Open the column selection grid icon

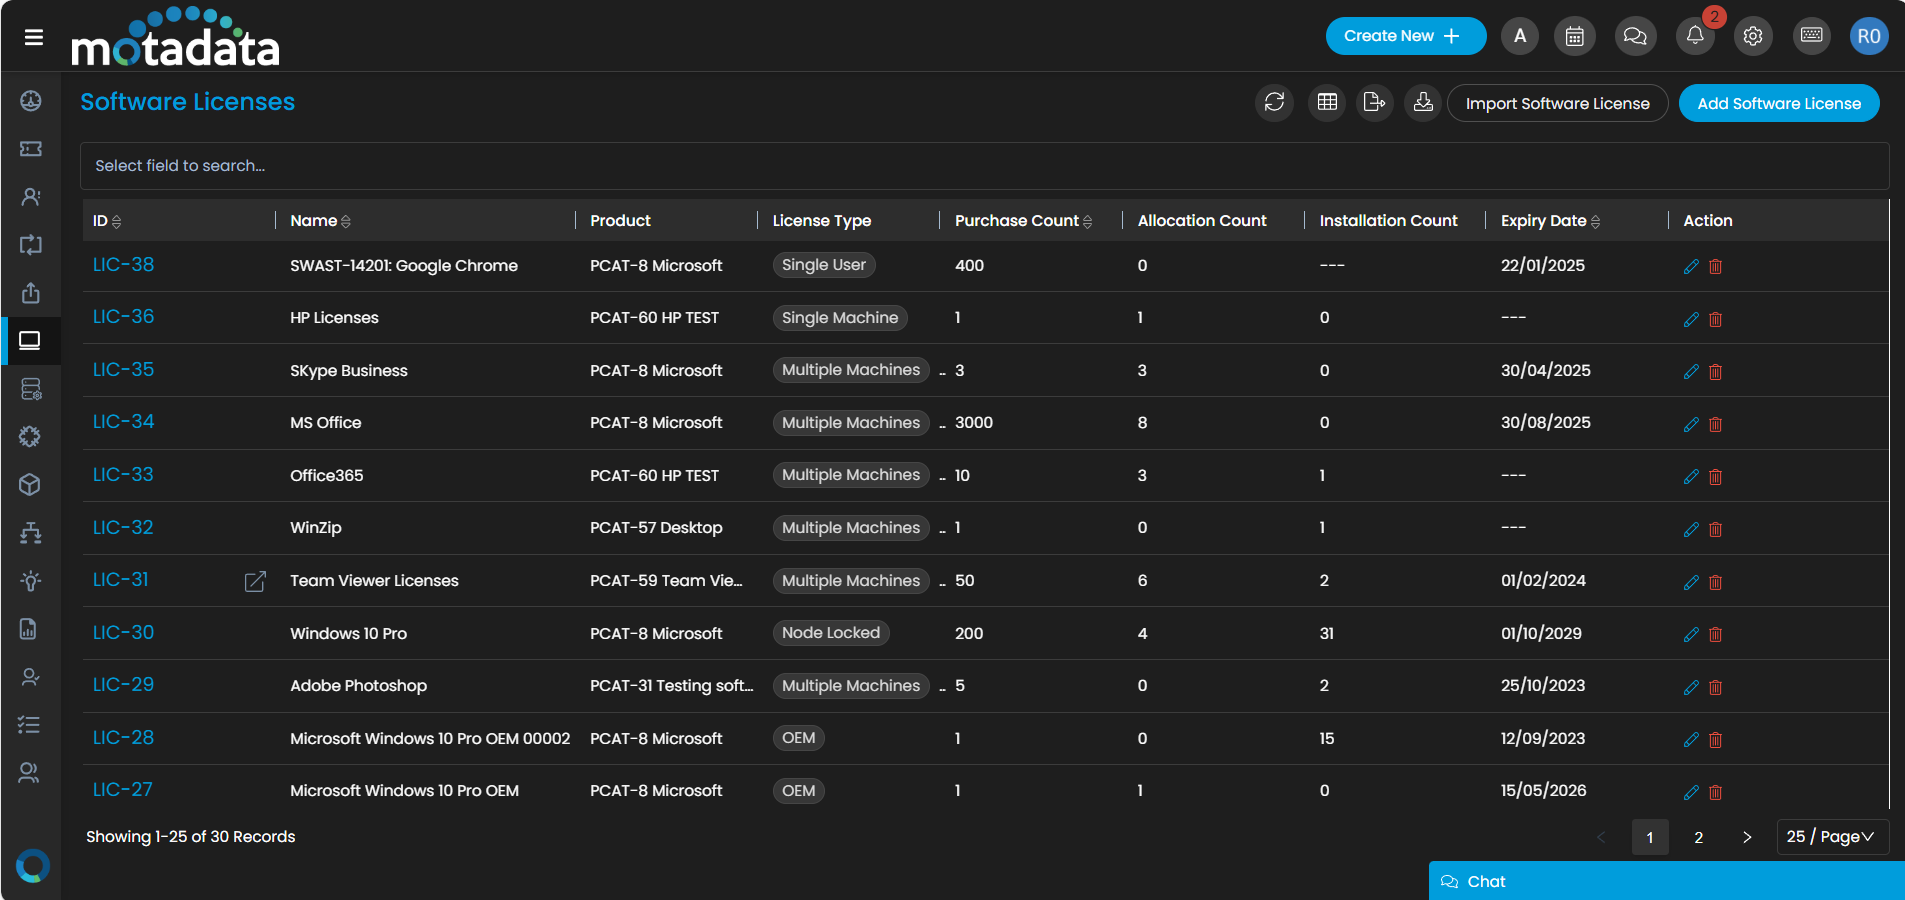pyautogui.click(x=1327, y=103)
